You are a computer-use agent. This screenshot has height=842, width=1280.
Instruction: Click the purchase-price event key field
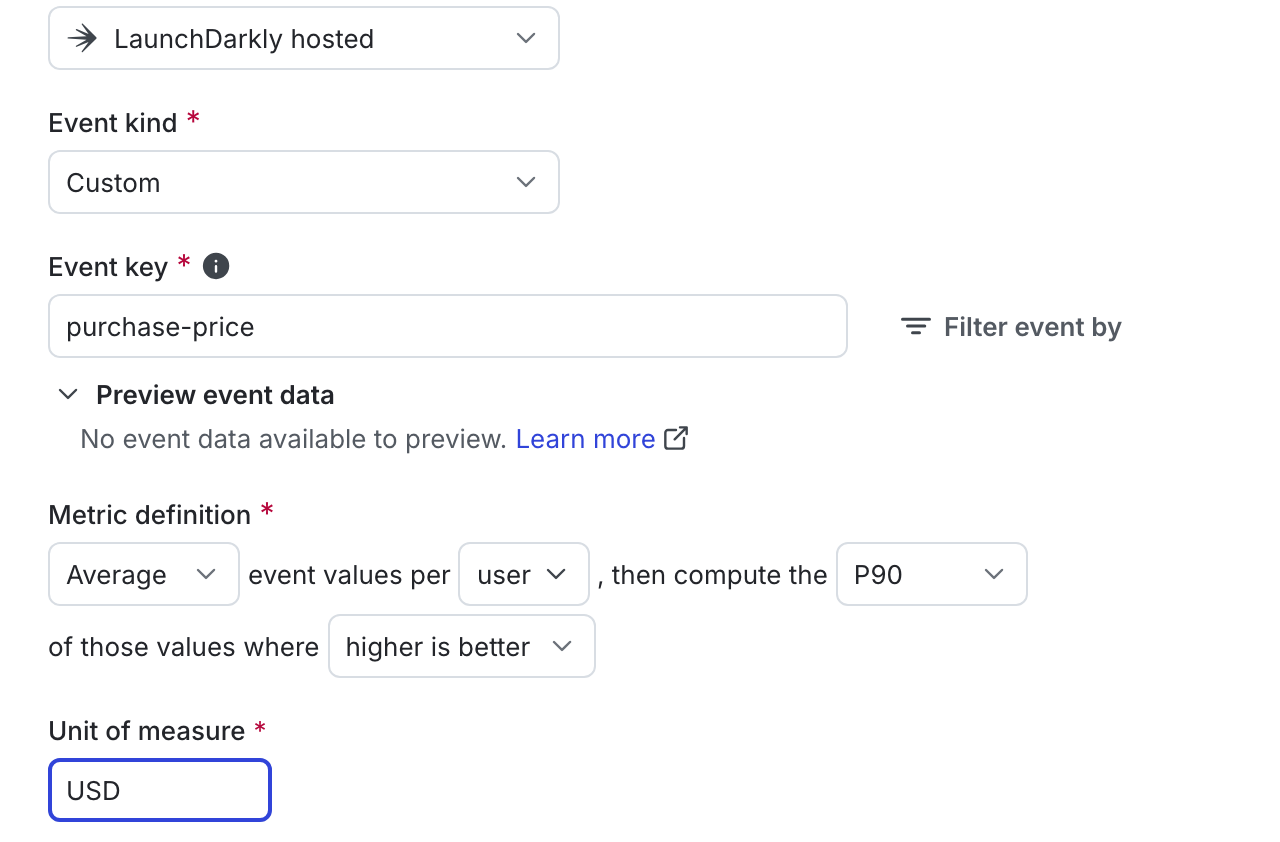pos(448,326)
